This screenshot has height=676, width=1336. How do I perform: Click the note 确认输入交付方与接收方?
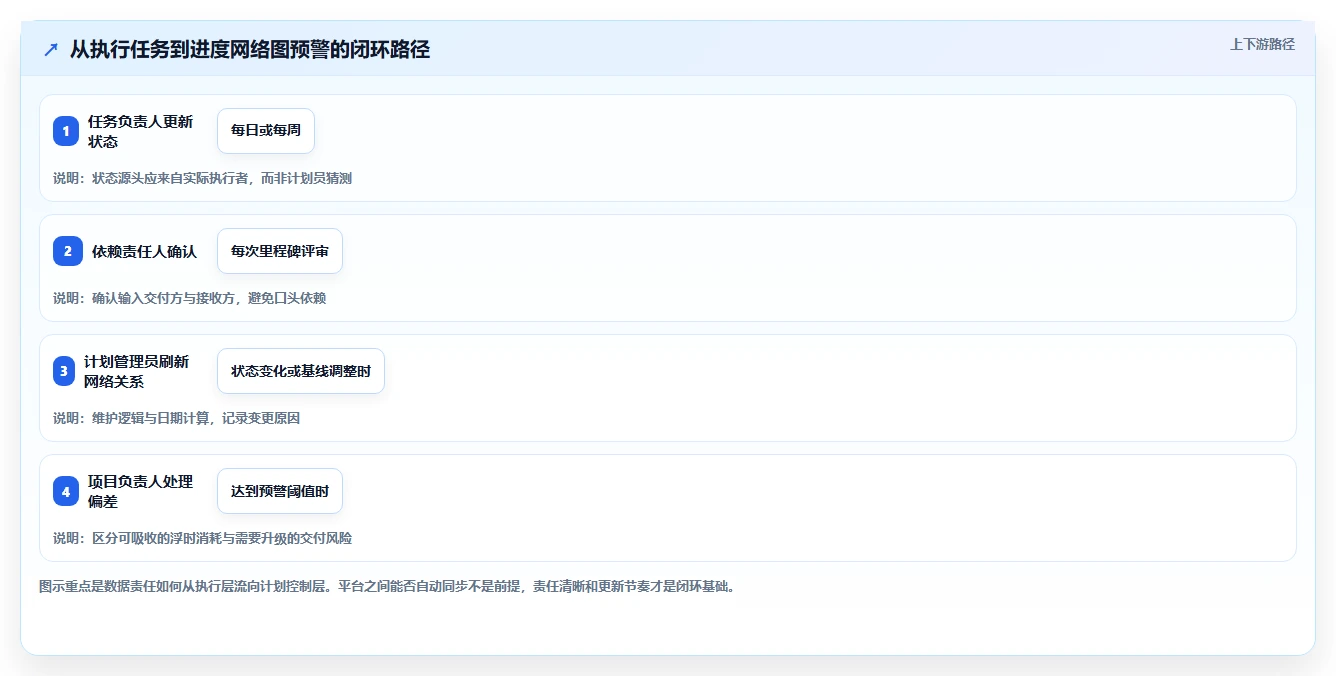[189, 298]
